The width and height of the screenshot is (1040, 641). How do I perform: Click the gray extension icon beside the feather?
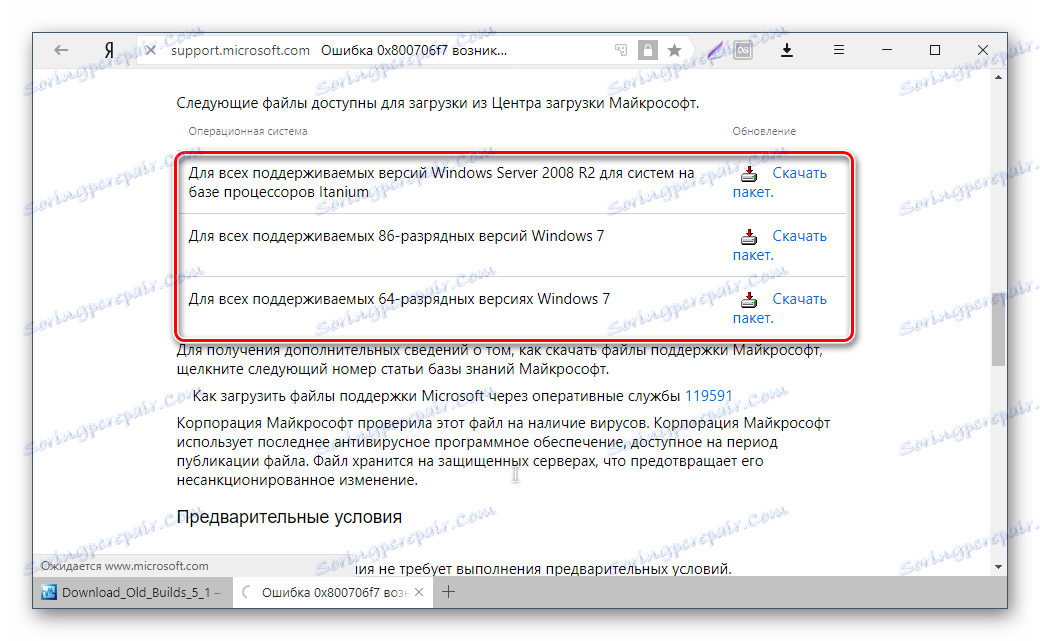(x=743, y=50)
